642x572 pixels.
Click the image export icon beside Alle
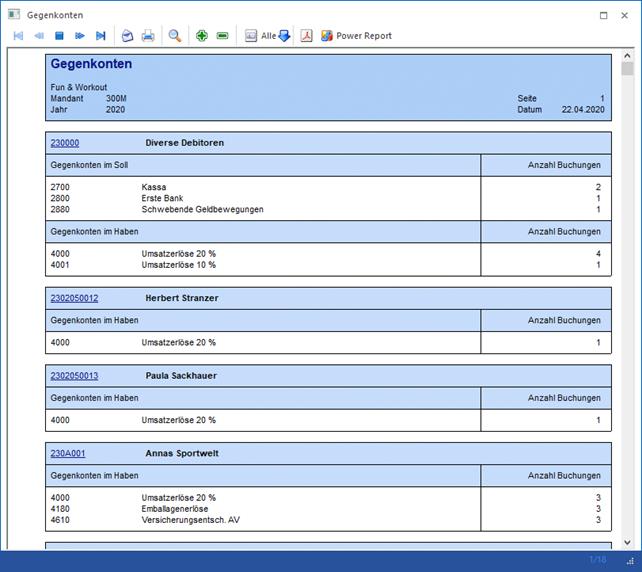click(250, 36)
